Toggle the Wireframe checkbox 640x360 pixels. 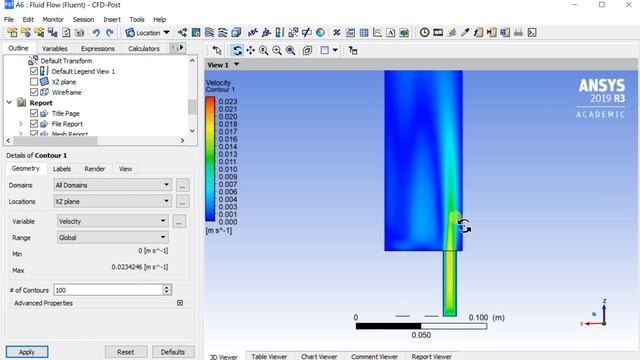[x=34, y=92]
